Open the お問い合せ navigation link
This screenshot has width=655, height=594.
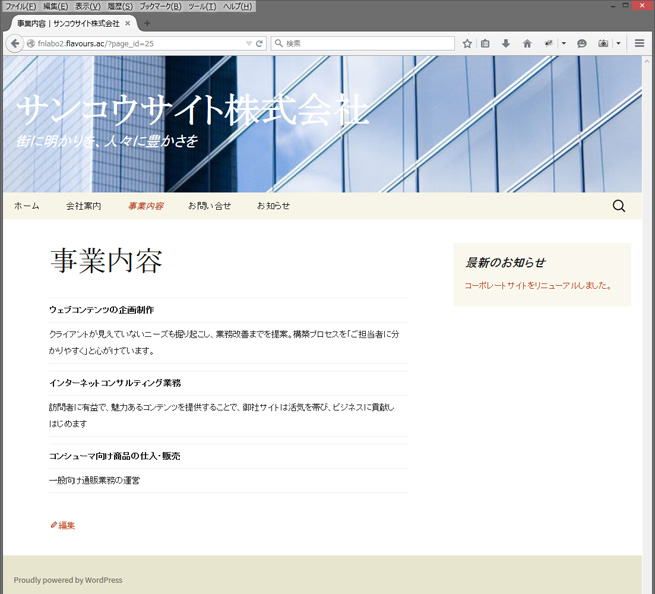click(209, 206)
